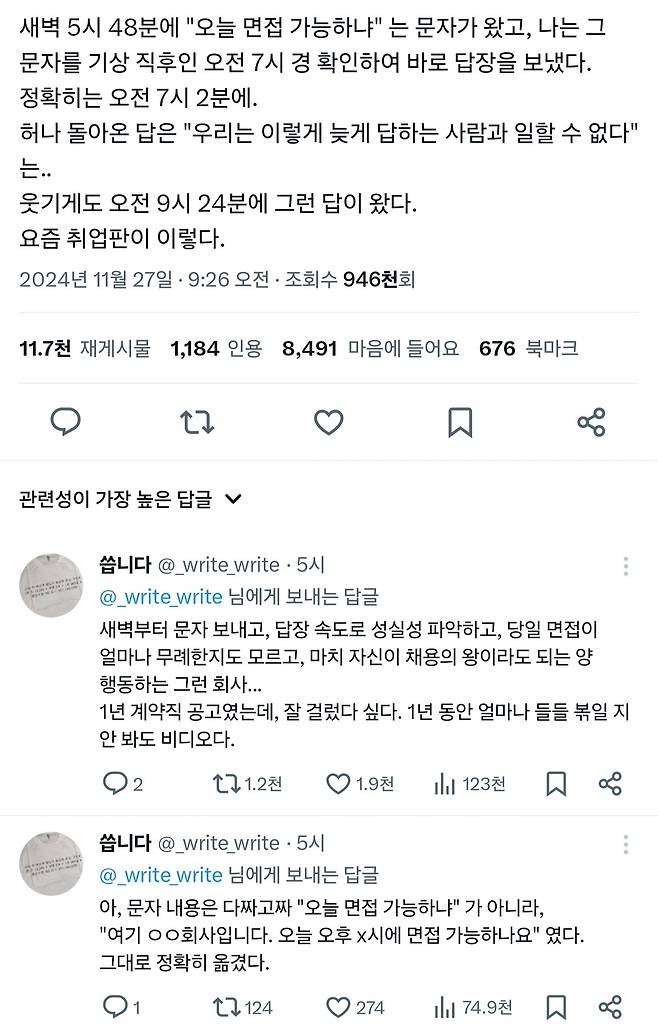Viewport: 658px width, 1029px height.
Task: Like the main post with heart icon
Action: coord(328,422)
